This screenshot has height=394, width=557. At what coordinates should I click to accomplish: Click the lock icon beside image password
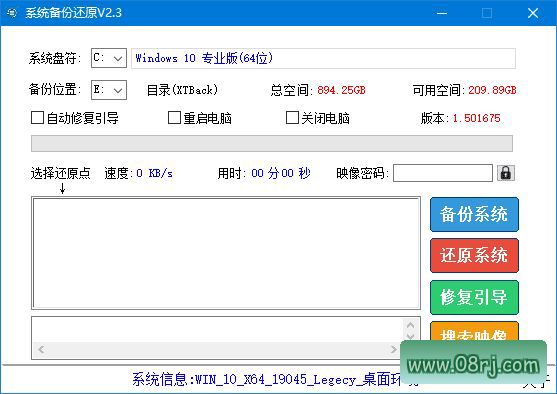tap(506, 173)
